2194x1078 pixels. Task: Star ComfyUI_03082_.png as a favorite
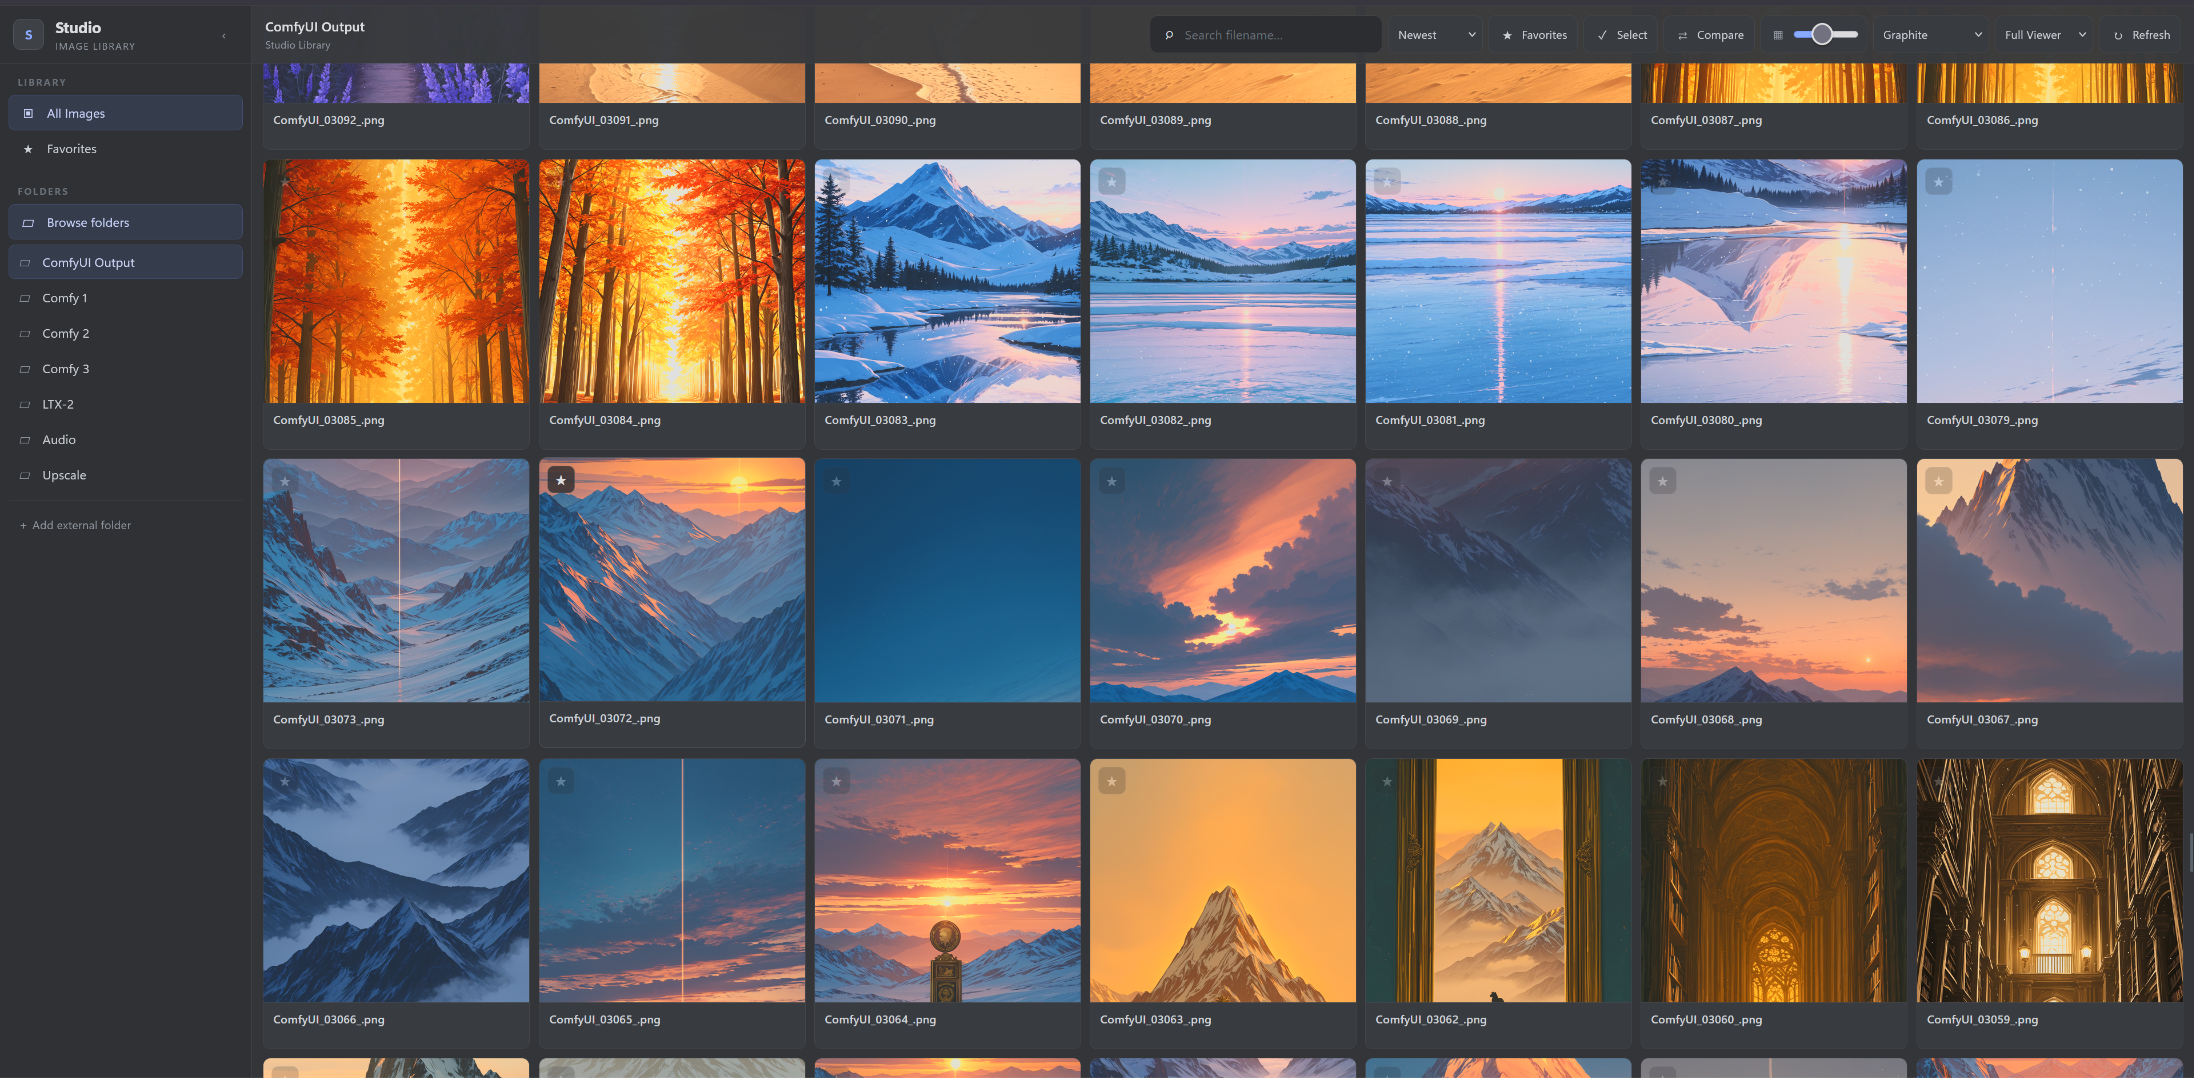point(1112,182)
